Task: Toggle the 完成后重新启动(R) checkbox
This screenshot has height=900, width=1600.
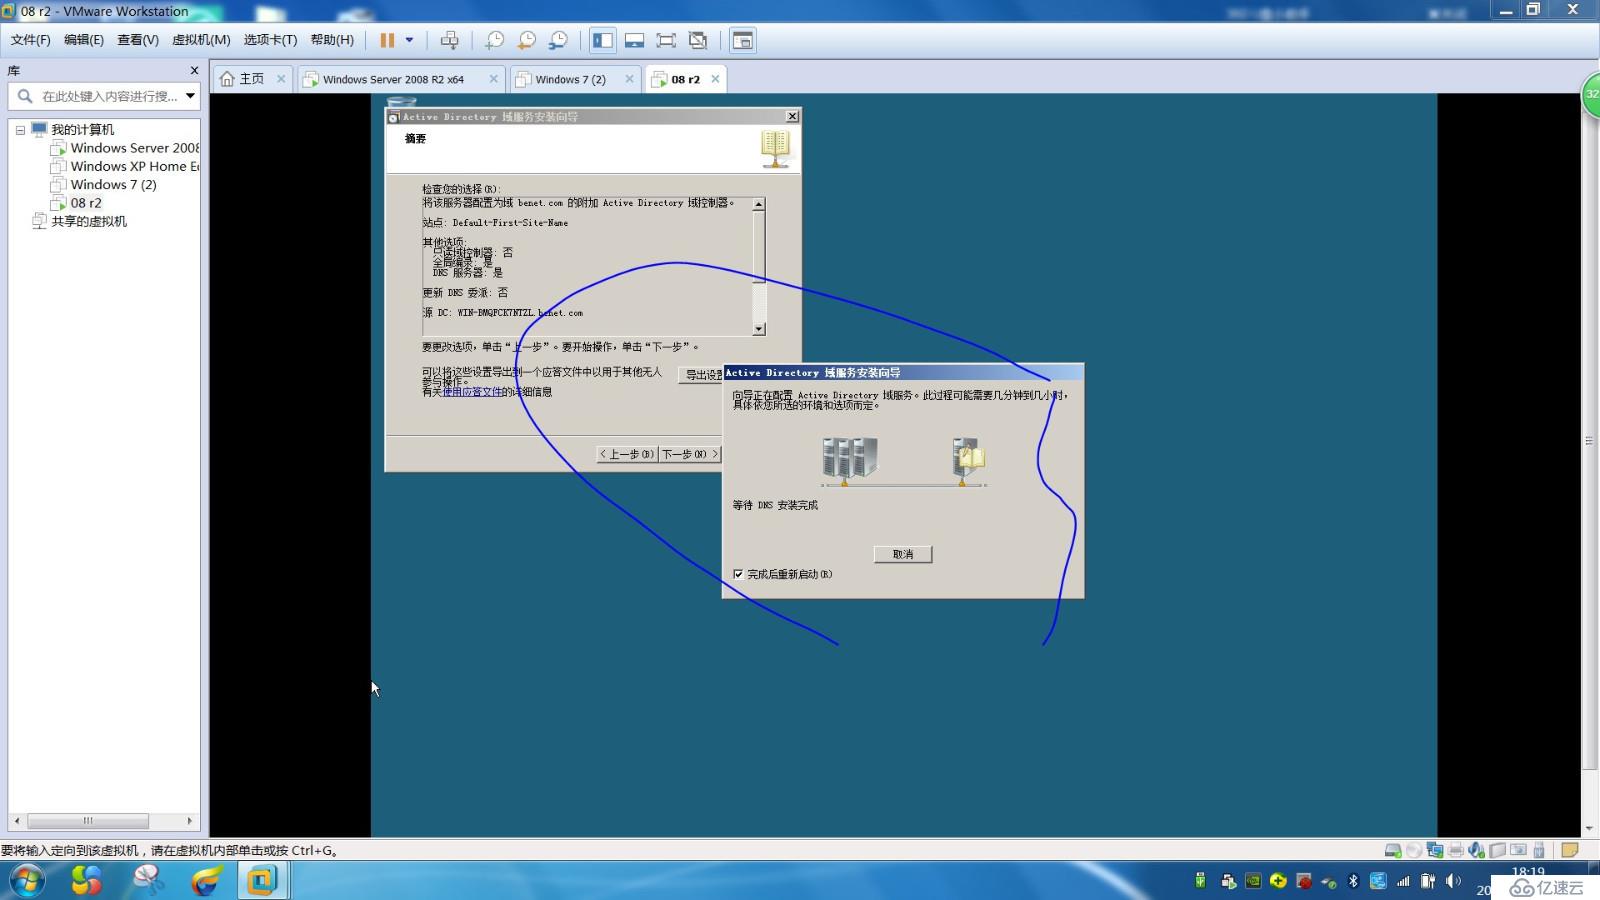Action: (738, 574)
